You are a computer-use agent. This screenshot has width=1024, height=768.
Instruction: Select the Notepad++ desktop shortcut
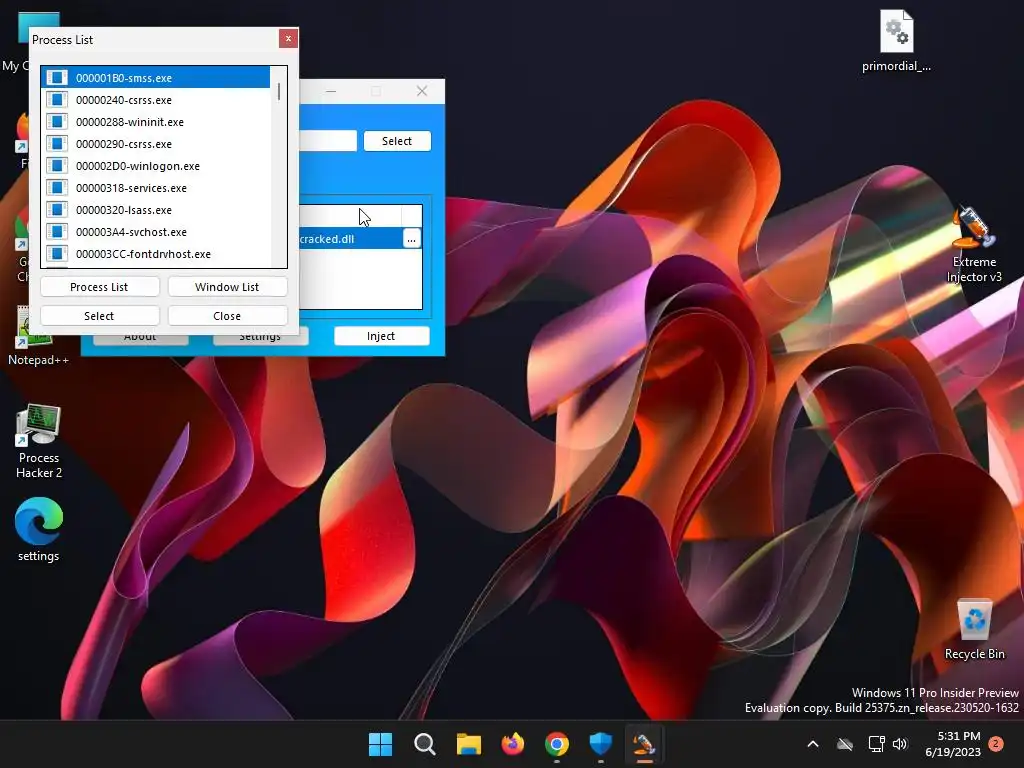click(39, 337)
